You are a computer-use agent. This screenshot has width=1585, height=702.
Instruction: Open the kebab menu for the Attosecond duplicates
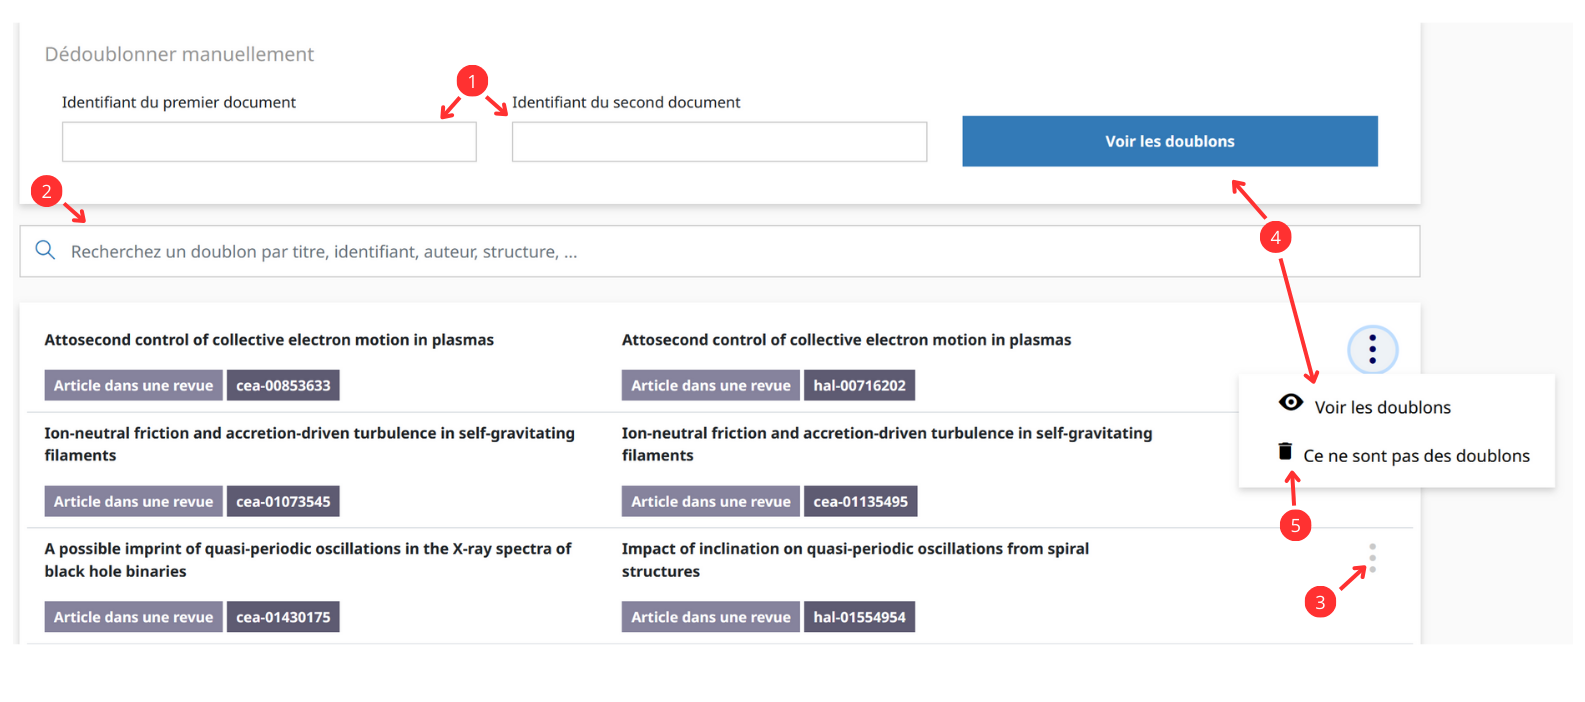pos(1372,349)
